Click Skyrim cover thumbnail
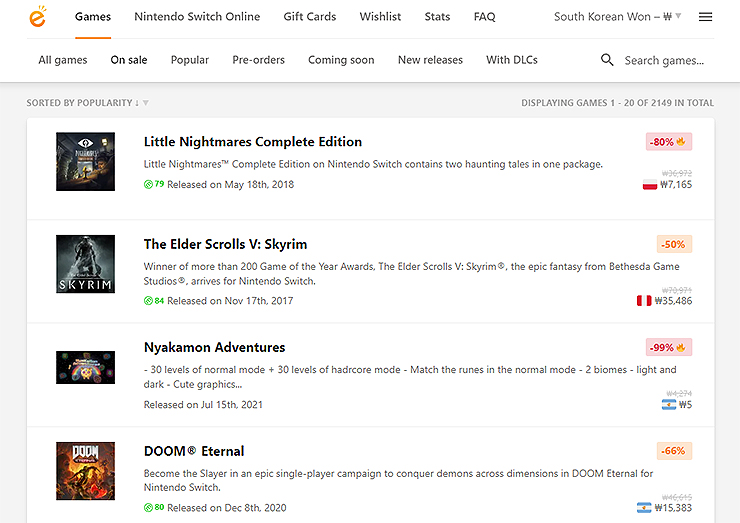The image size is (740, 523). tap(85, 264)
